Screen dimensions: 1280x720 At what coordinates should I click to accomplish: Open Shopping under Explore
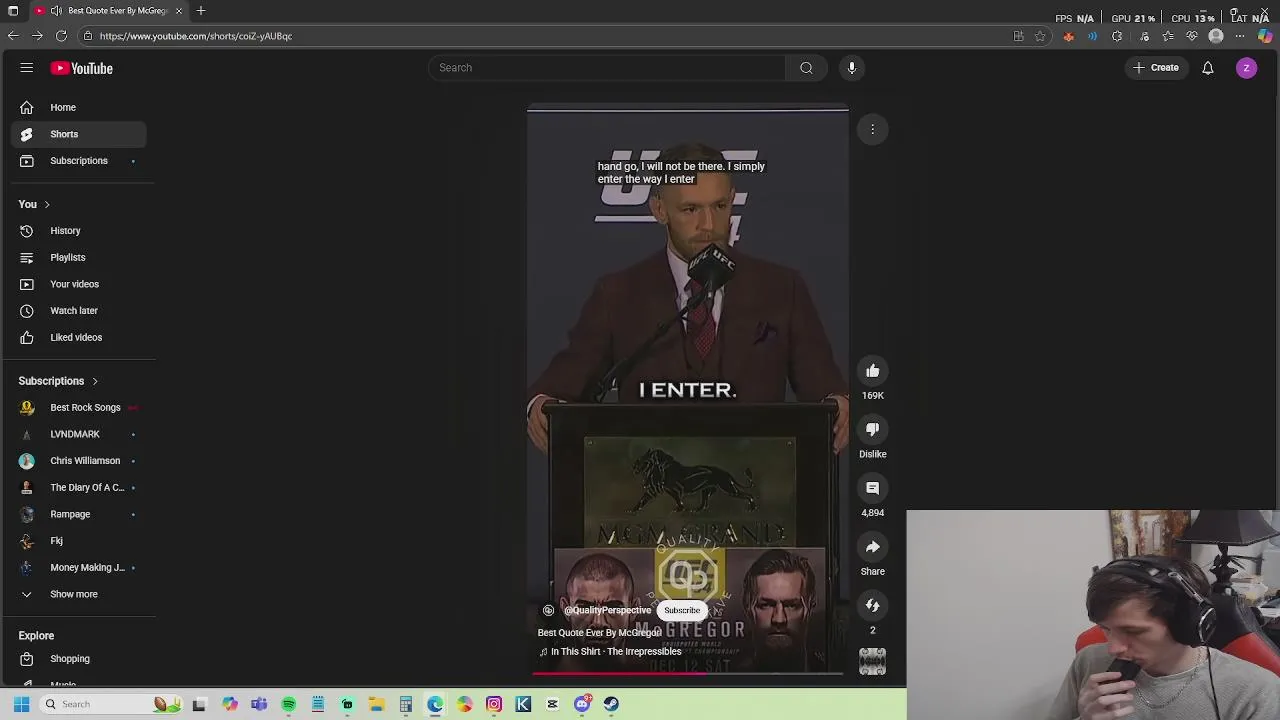(x=78, y=659)
